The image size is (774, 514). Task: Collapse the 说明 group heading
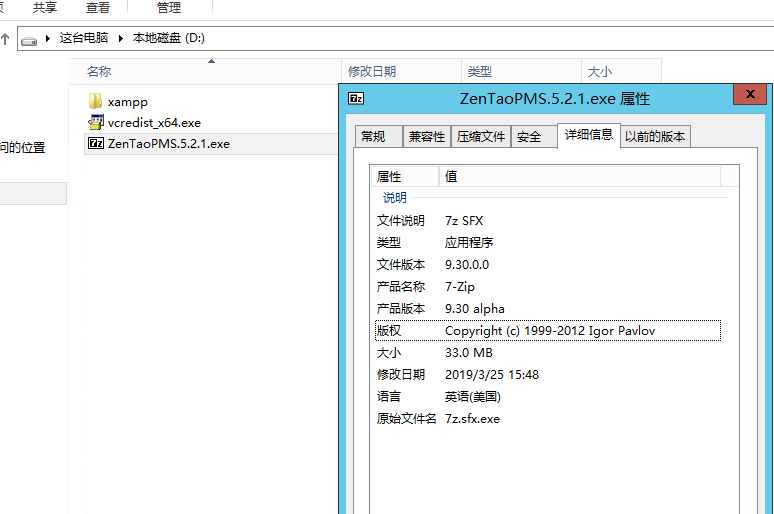coord(395,198)
